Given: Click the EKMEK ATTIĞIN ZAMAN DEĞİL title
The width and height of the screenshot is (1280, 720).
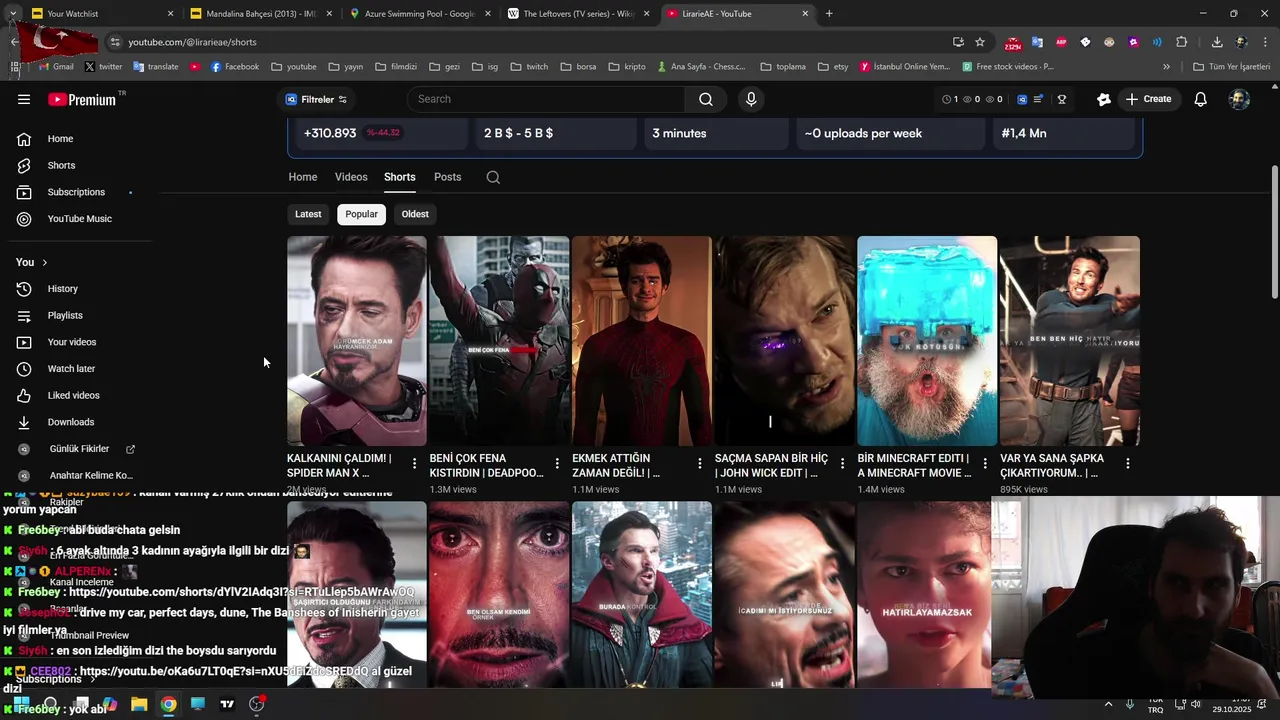Looking at the screenshot, I should point(616,466).
